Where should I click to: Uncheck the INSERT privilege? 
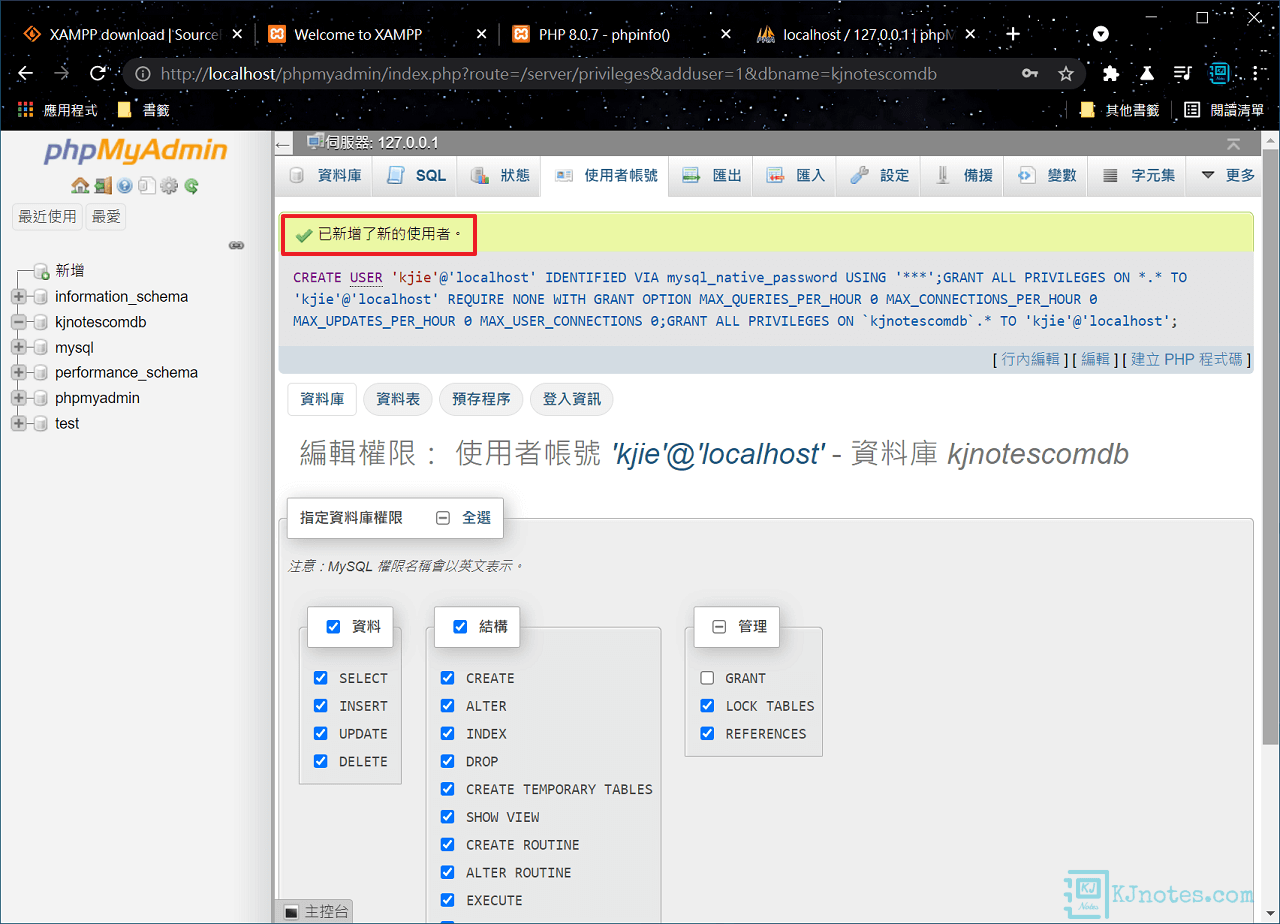[x=321, y=706]
